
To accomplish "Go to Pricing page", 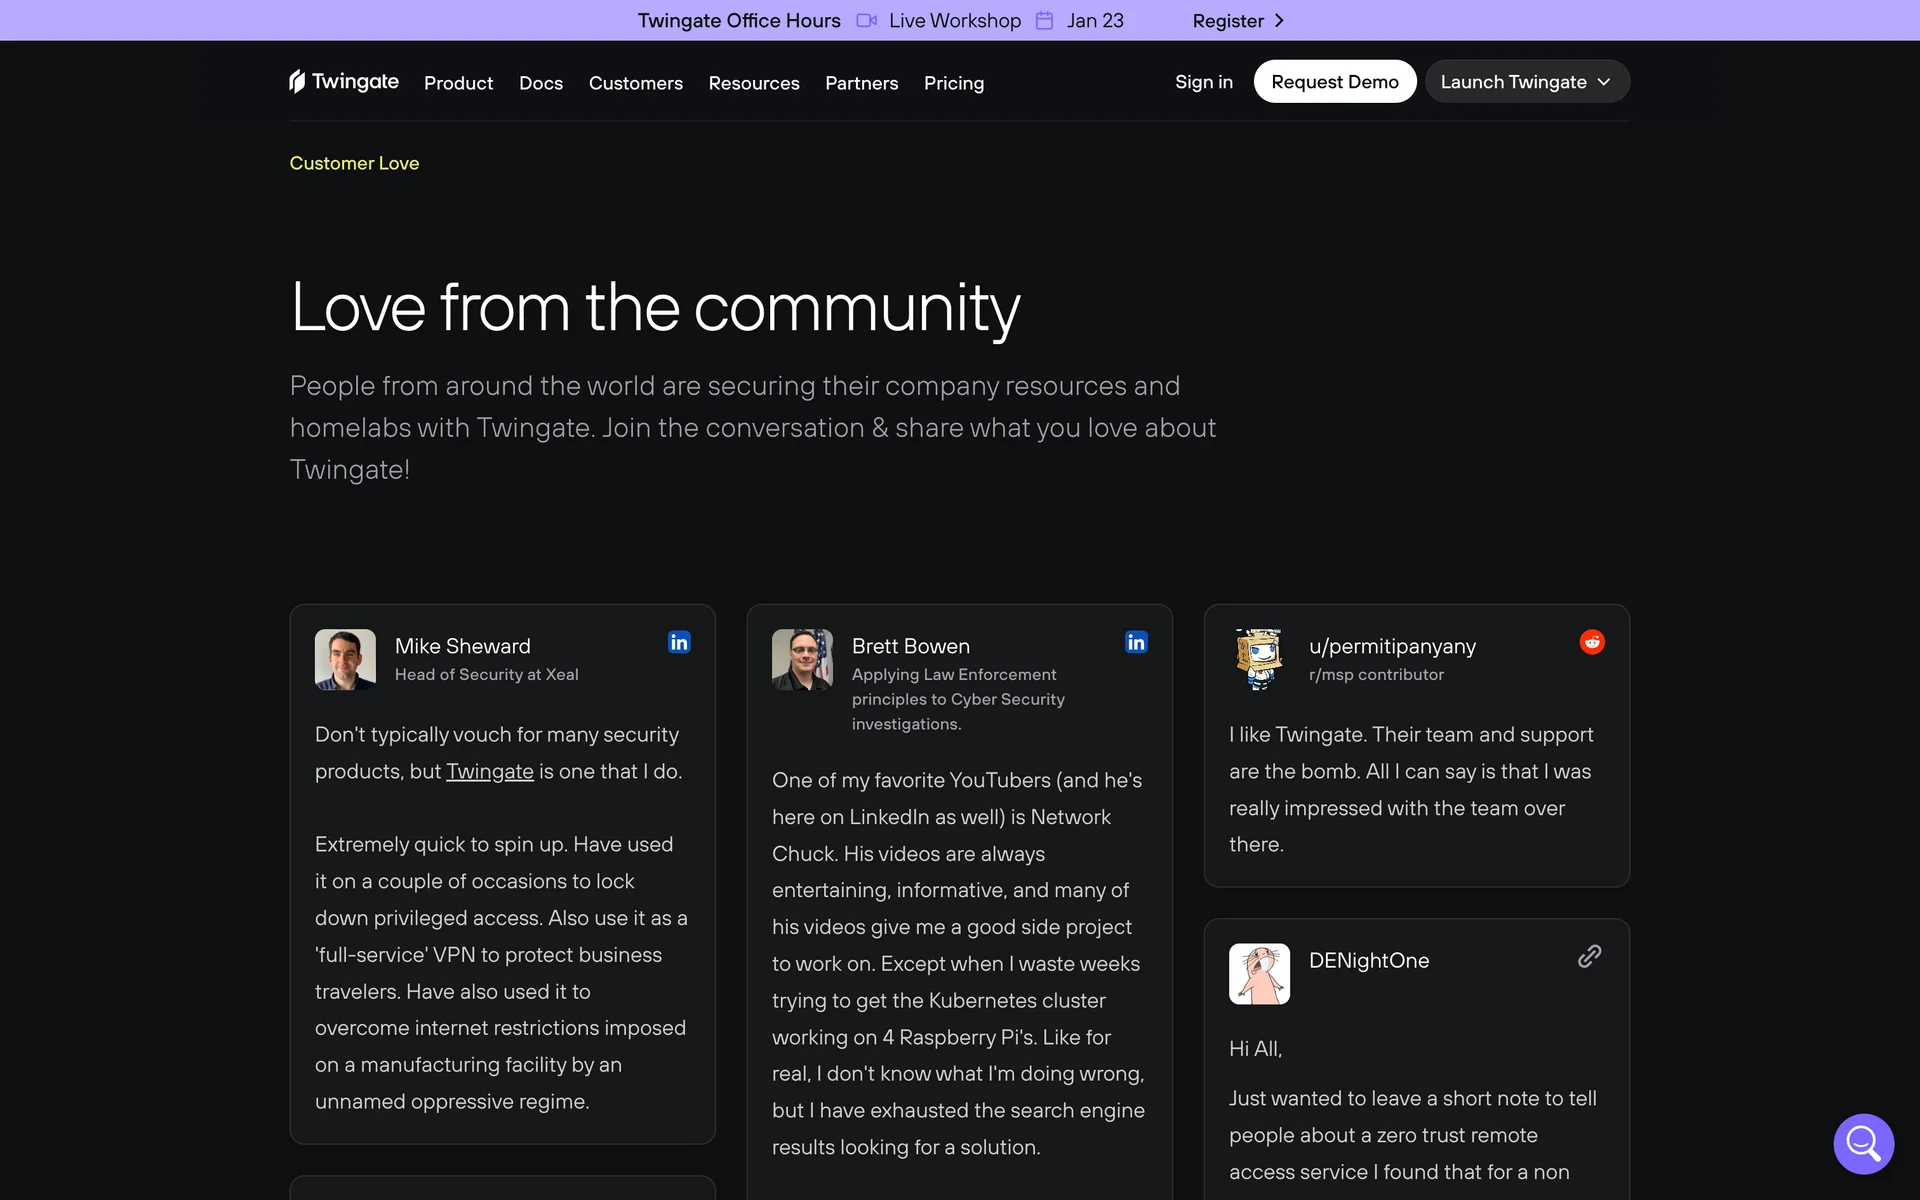I will [953, 83].
